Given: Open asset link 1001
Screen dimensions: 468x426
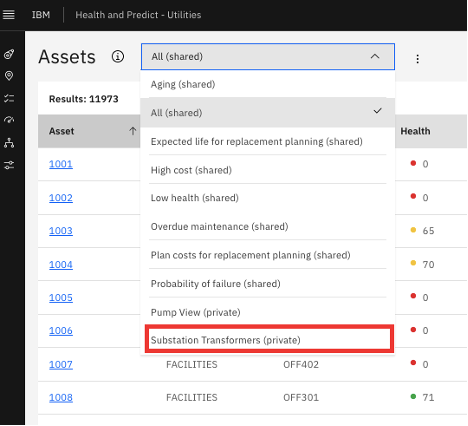Looking at the screenshot, I should click(61, 164).
